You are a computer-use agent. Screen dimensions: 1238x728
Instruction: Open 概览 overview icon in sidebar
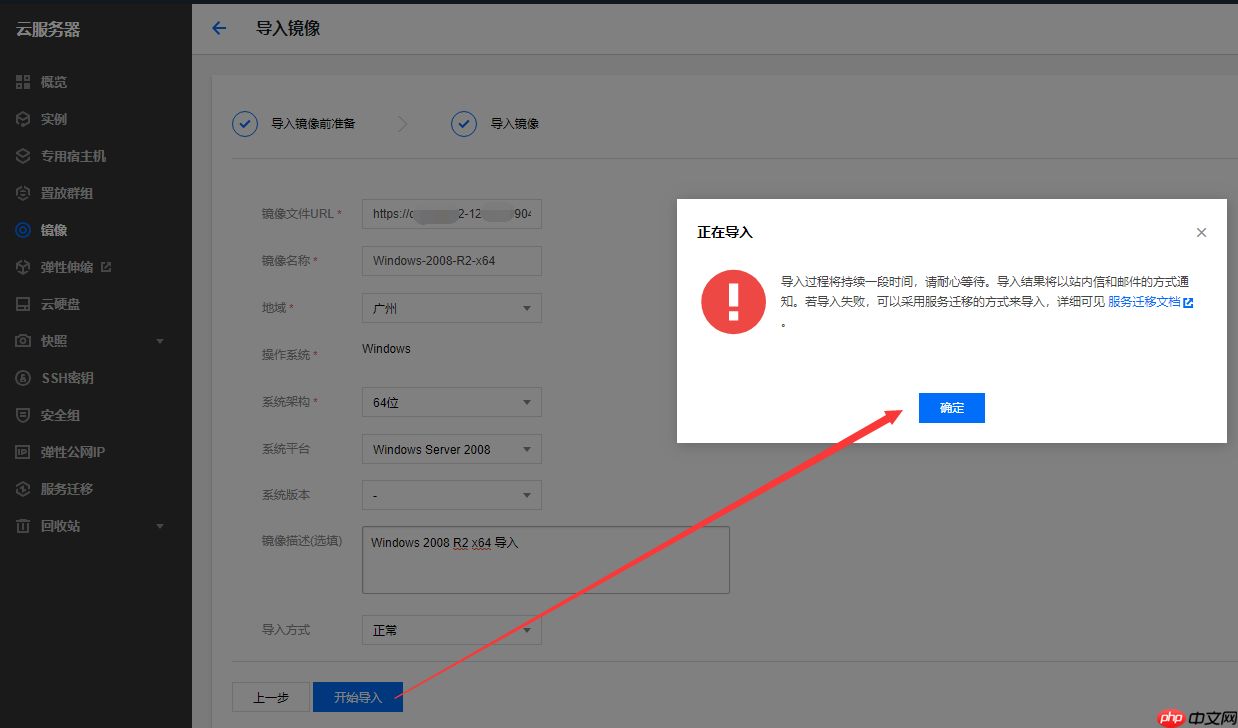23,82
